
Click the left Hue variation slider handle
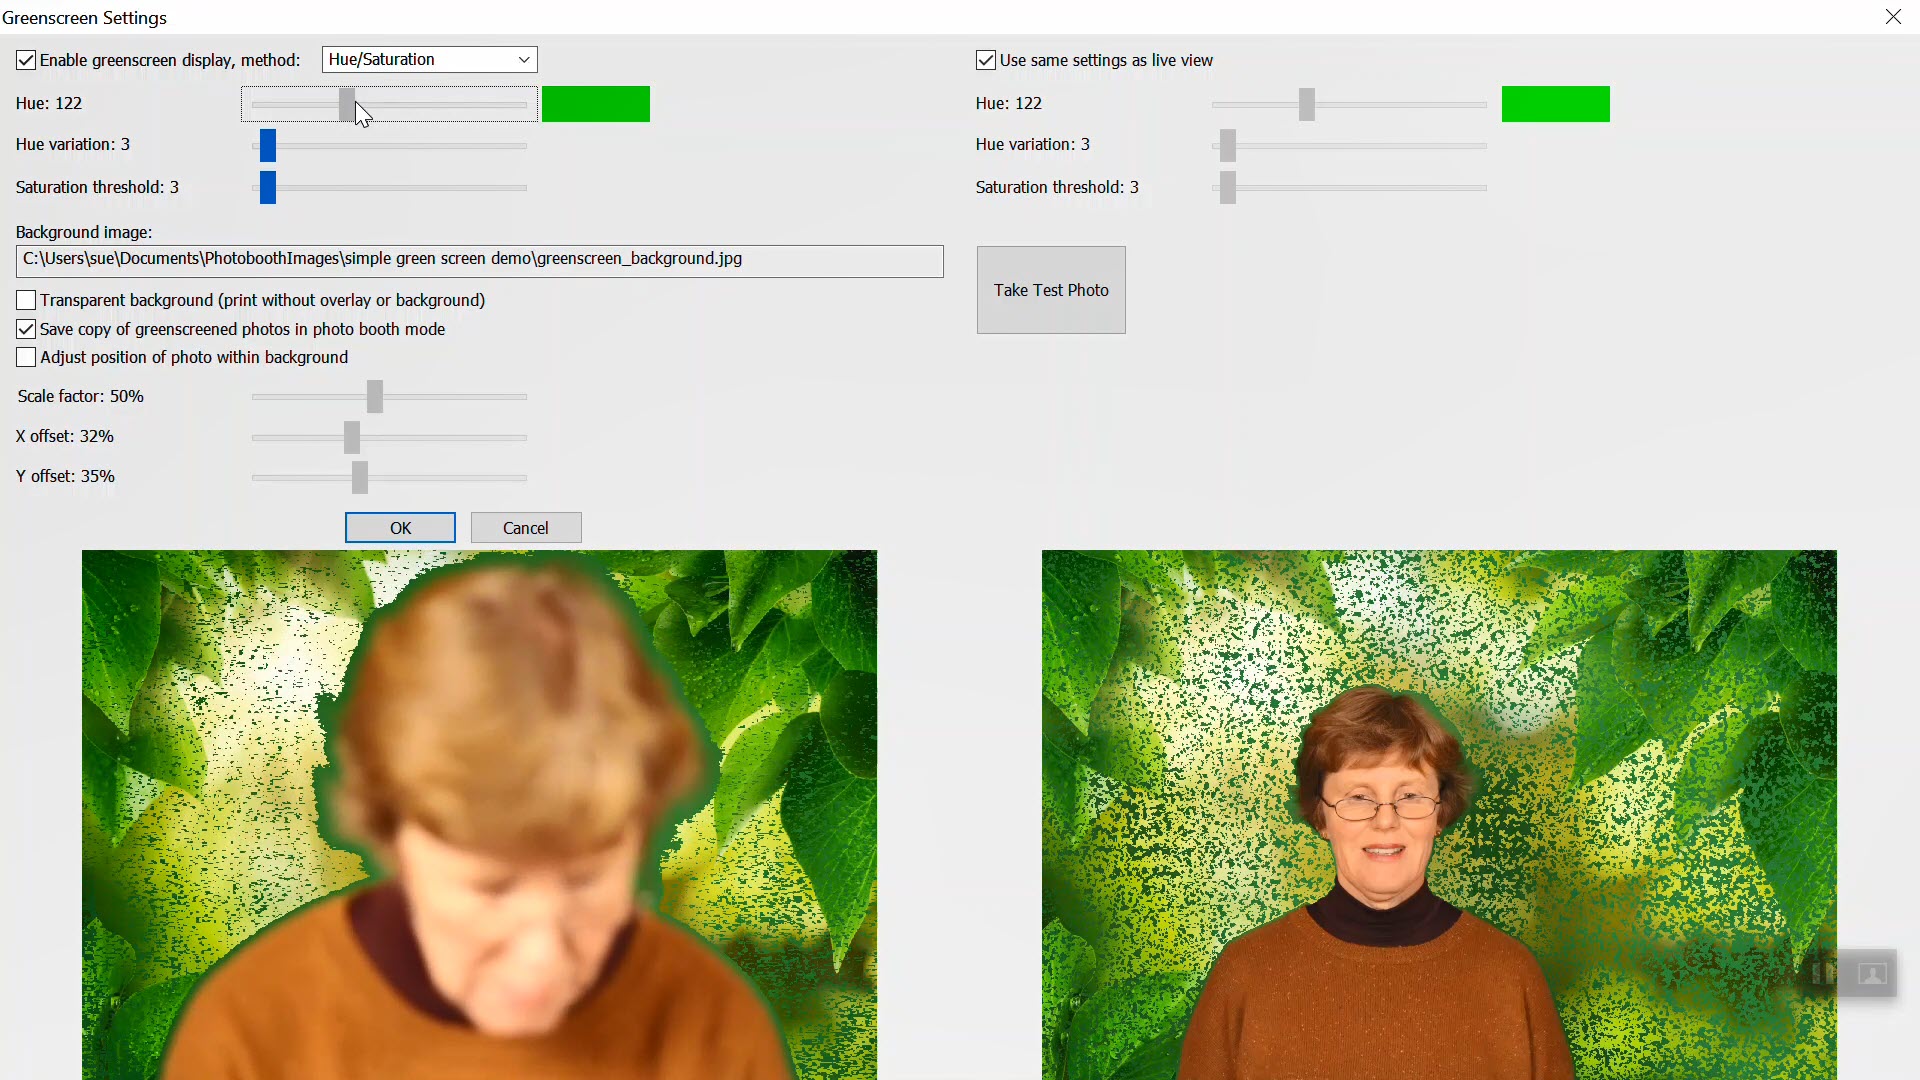pyautogui.click(x=267, y=145)
